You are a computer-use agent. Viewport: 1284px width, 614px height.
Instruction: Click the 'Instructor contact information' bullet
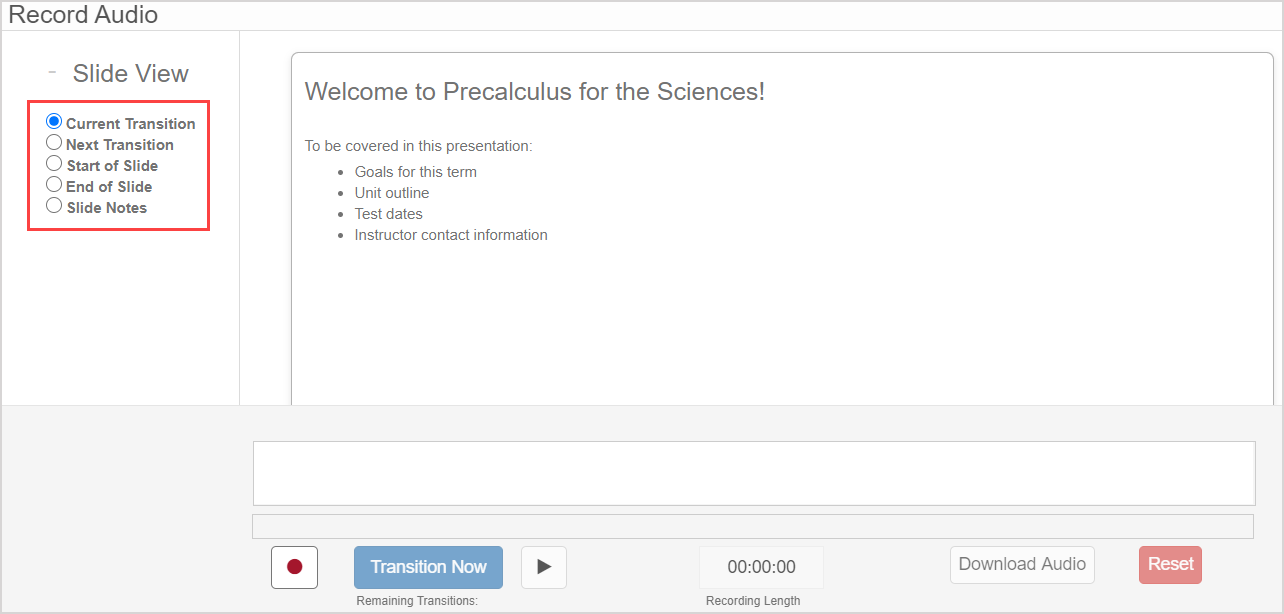(450, 235)
